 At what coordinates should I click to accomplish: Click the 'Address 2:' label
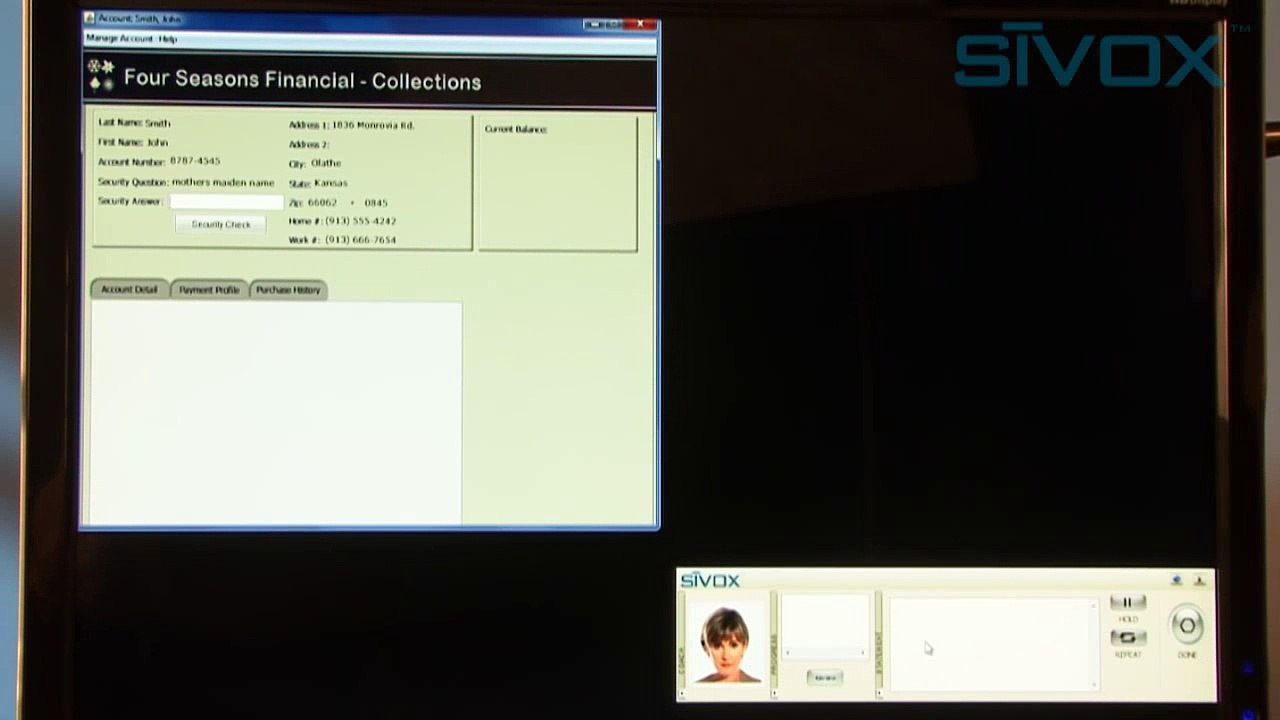coord(309,145)
